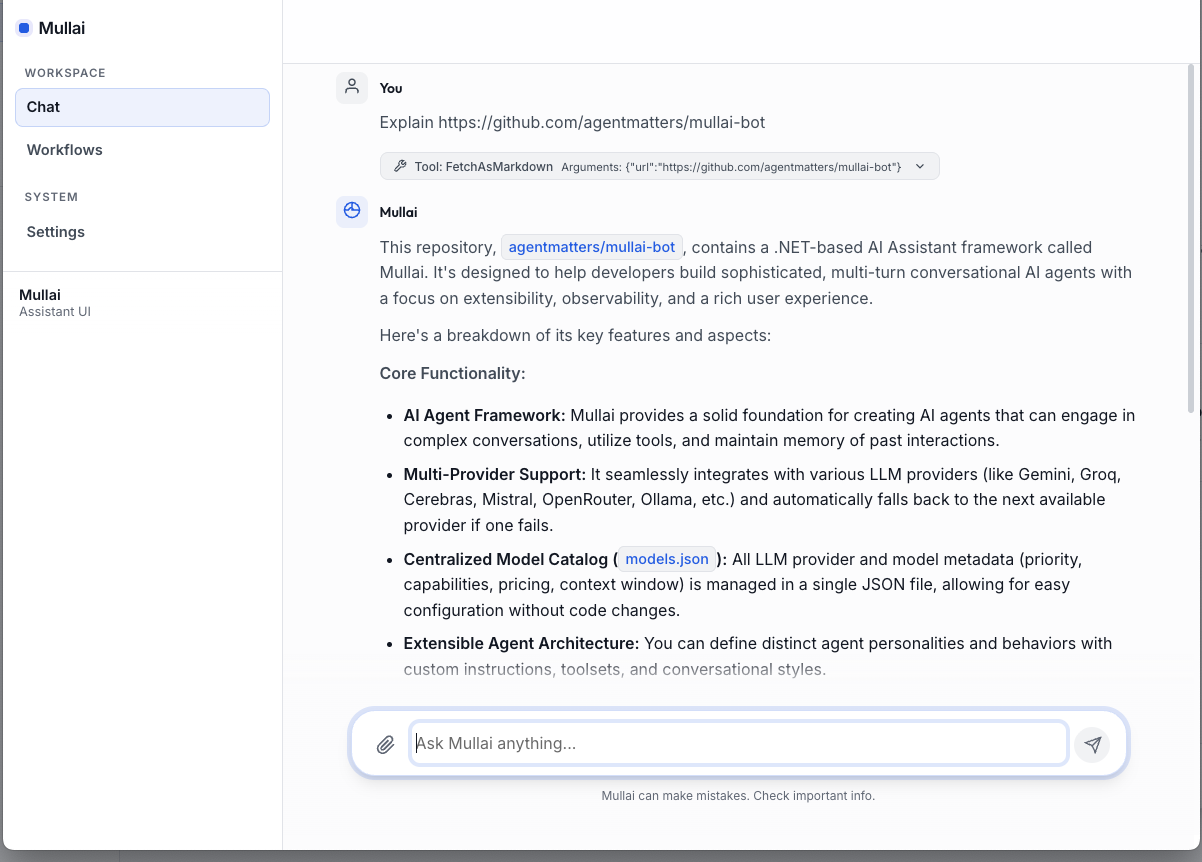
Task: Click the Assistant UI subtitle text
Action: (55, 312)
